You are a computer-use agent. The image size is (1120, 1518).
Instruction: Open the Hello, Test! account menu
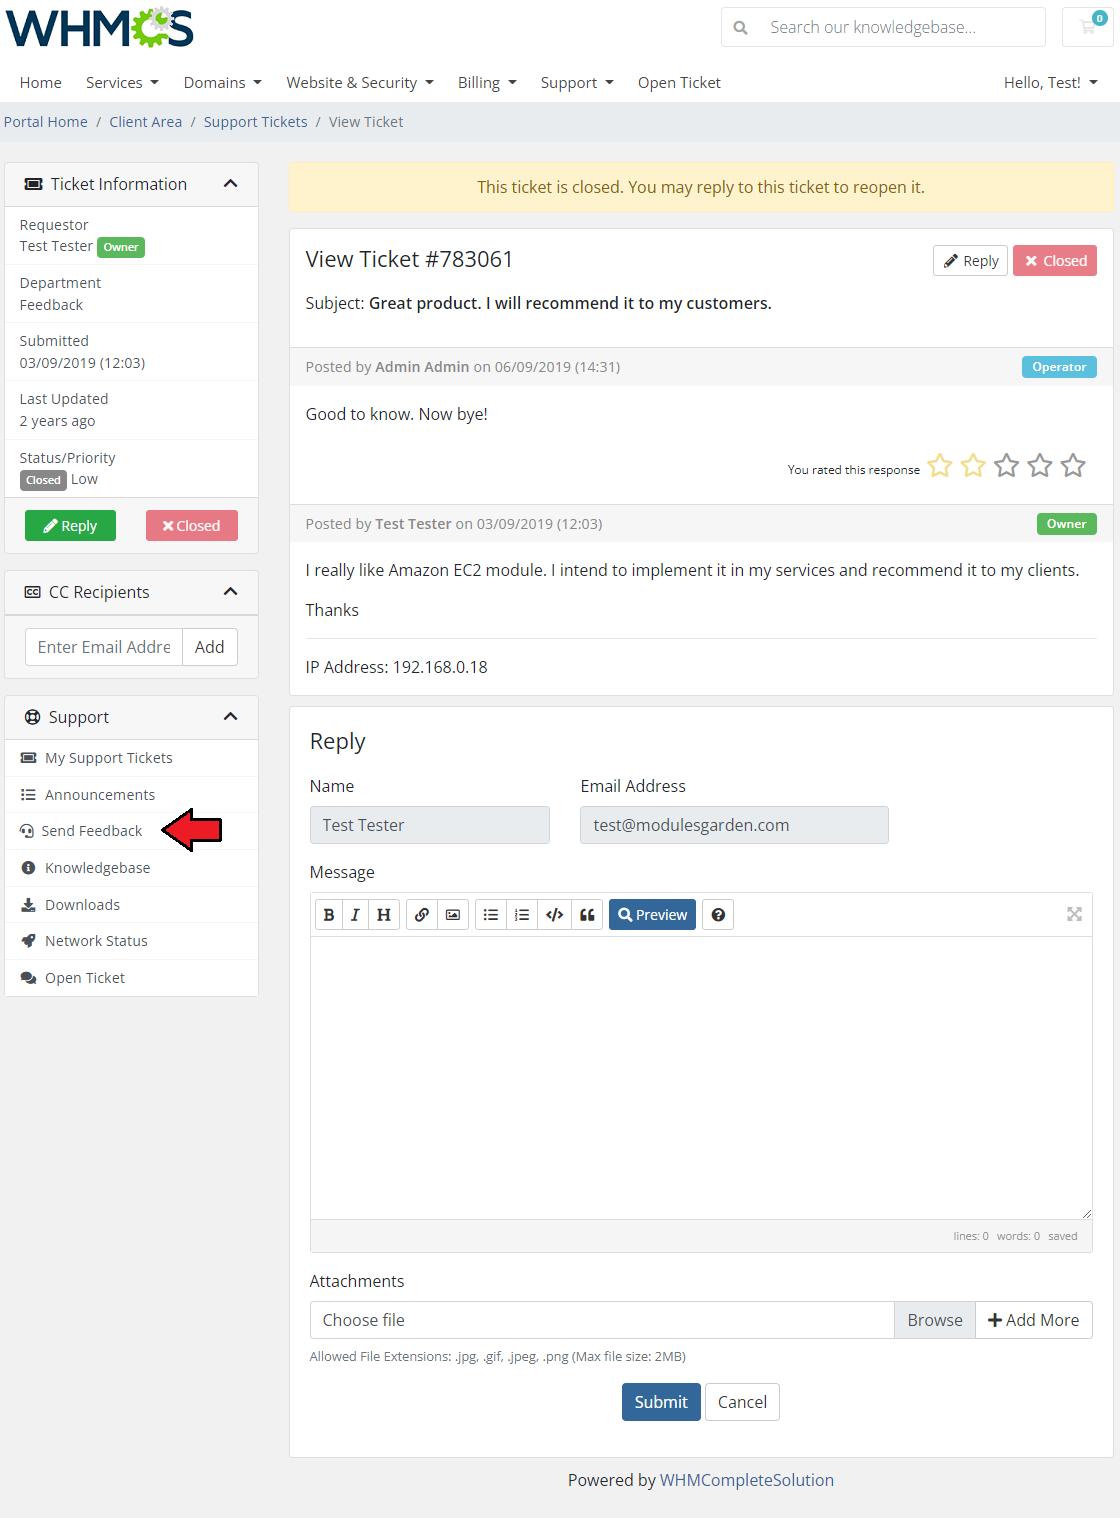[1051, 83]
